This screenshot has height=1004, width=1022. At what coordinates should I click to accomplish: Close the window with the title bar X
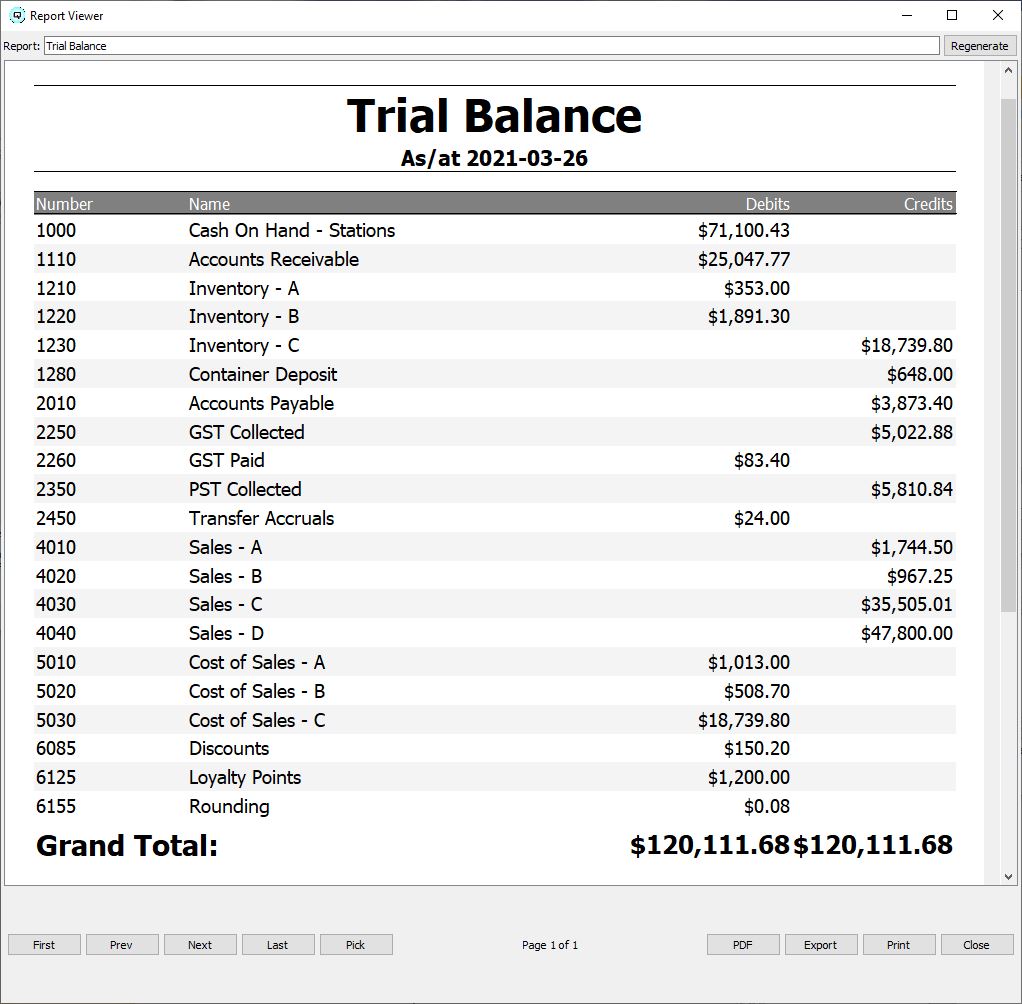click(x=998, y=15)
